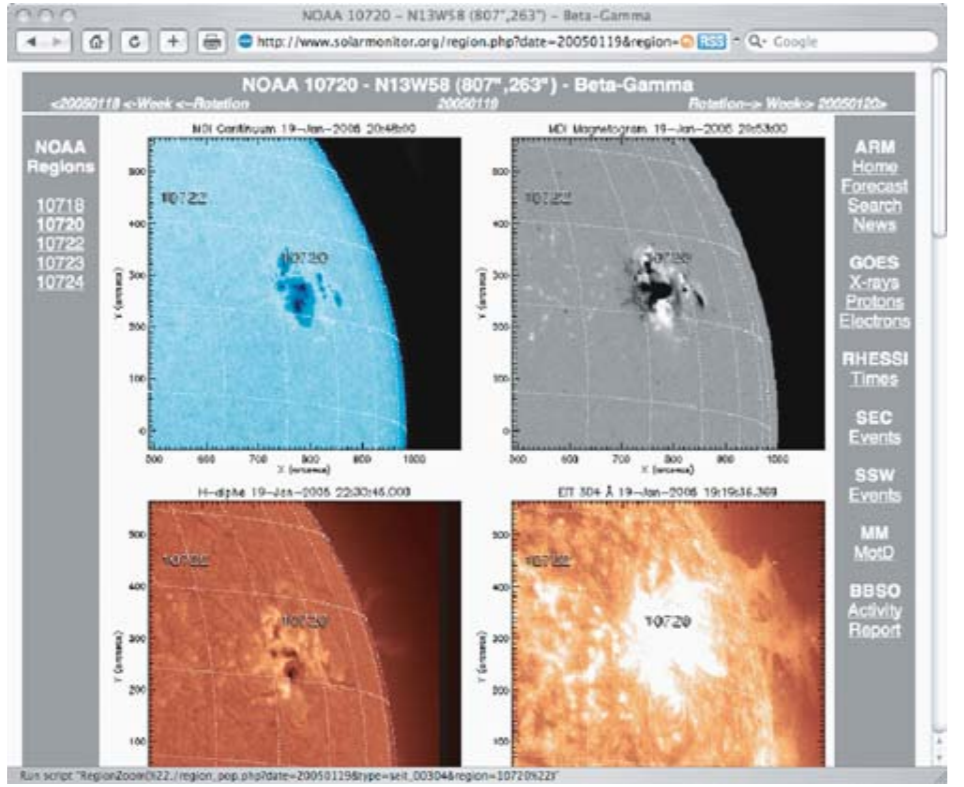Open the ARM Forecast link

point(874,186)
